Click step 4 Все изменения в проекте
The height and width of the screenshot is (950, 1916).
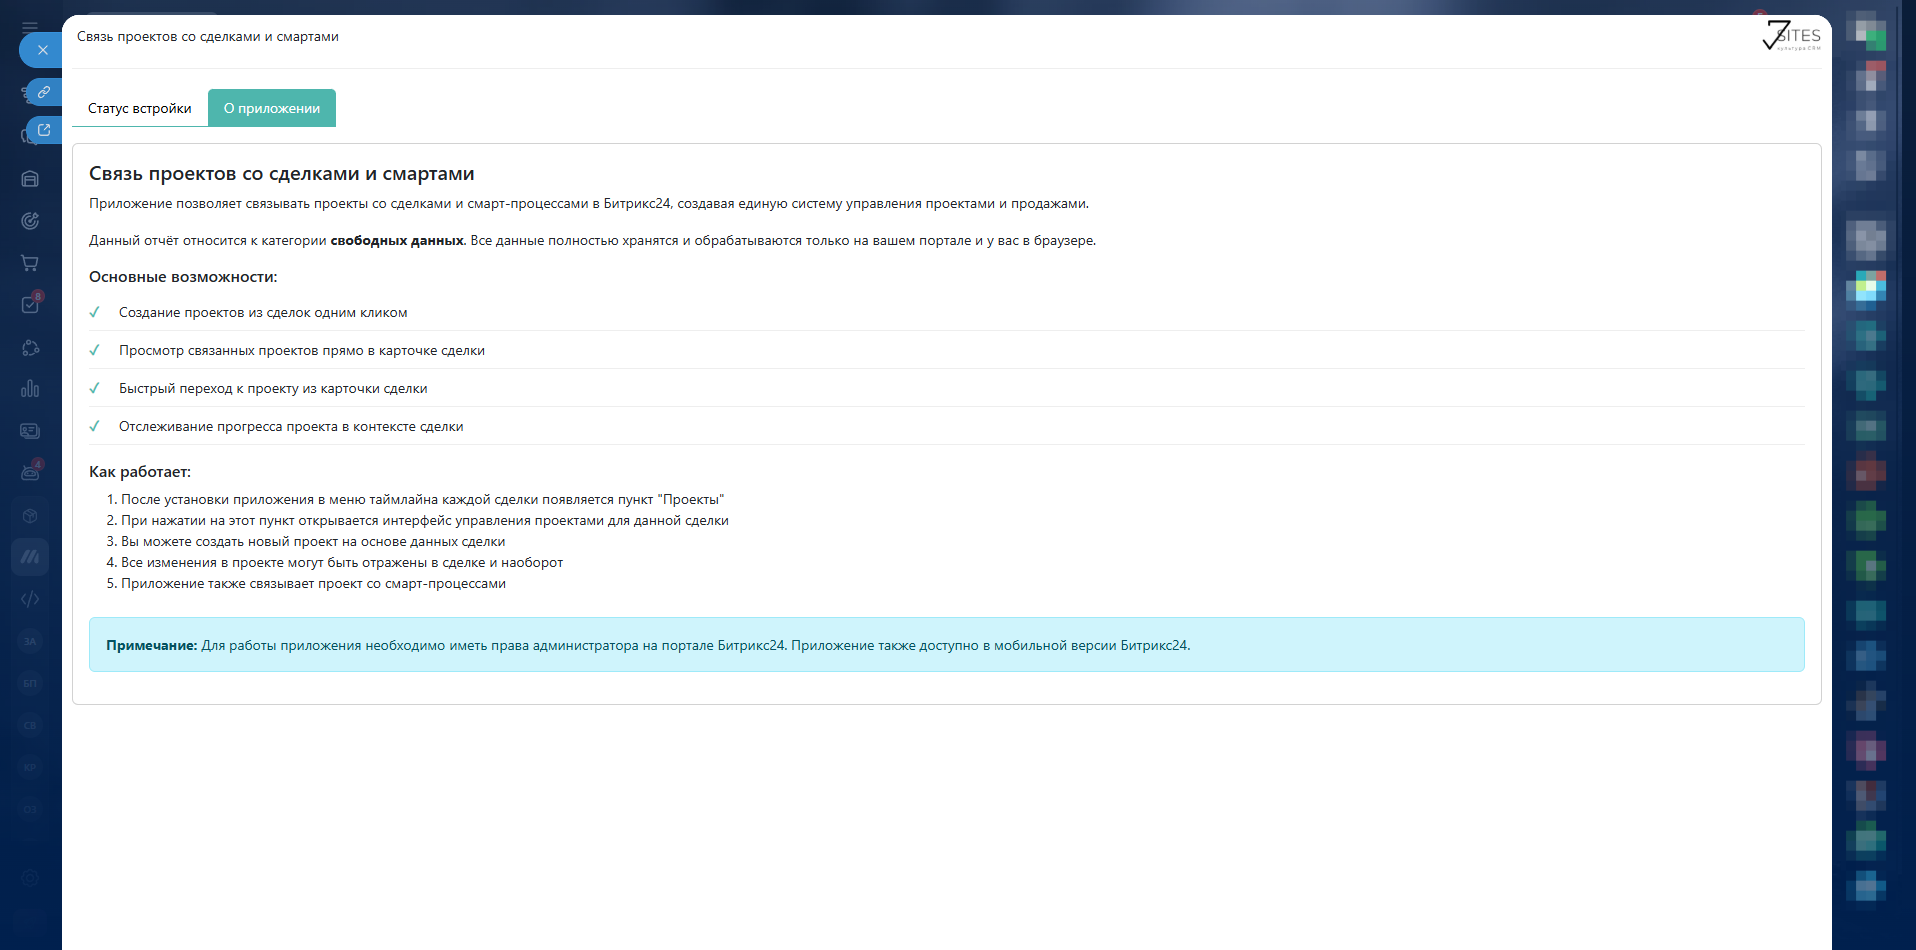click(342, 563)
